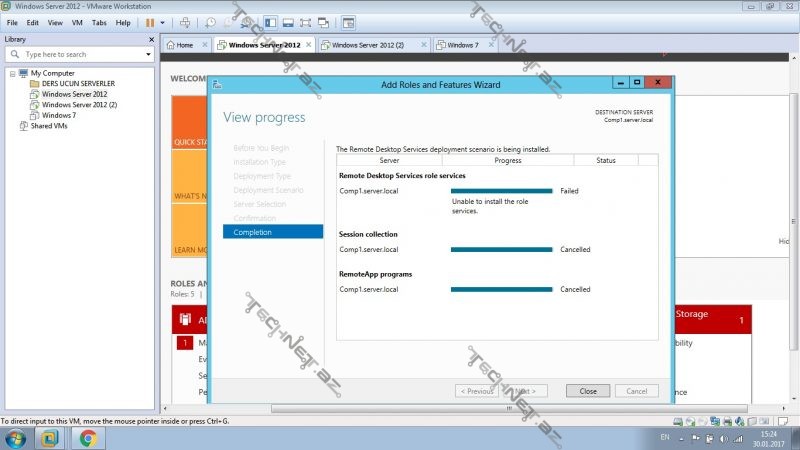Take a snapshot using the toolbar icon

point(210,22)
